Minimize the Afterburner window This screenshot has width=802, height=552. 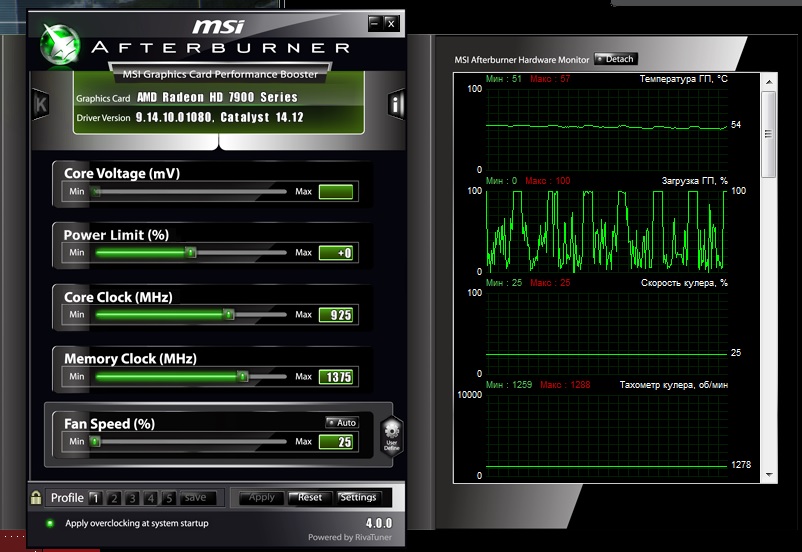pos(375,23)
